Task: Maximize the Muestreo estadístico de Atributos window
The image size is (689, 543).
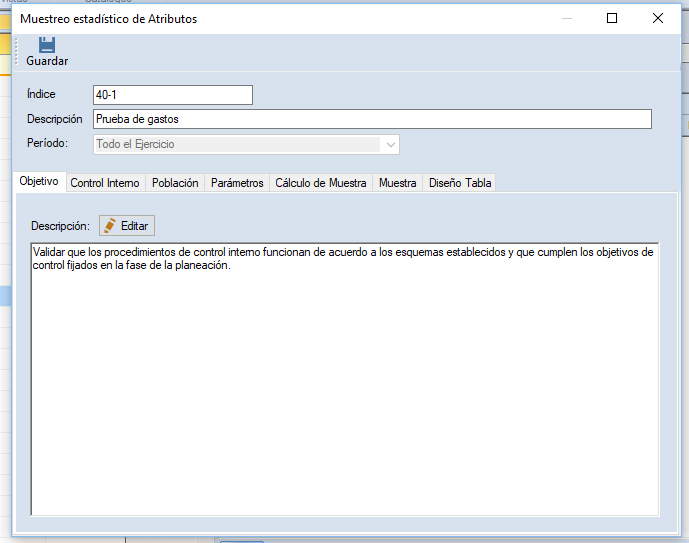Action: click(x=612, y=18)
